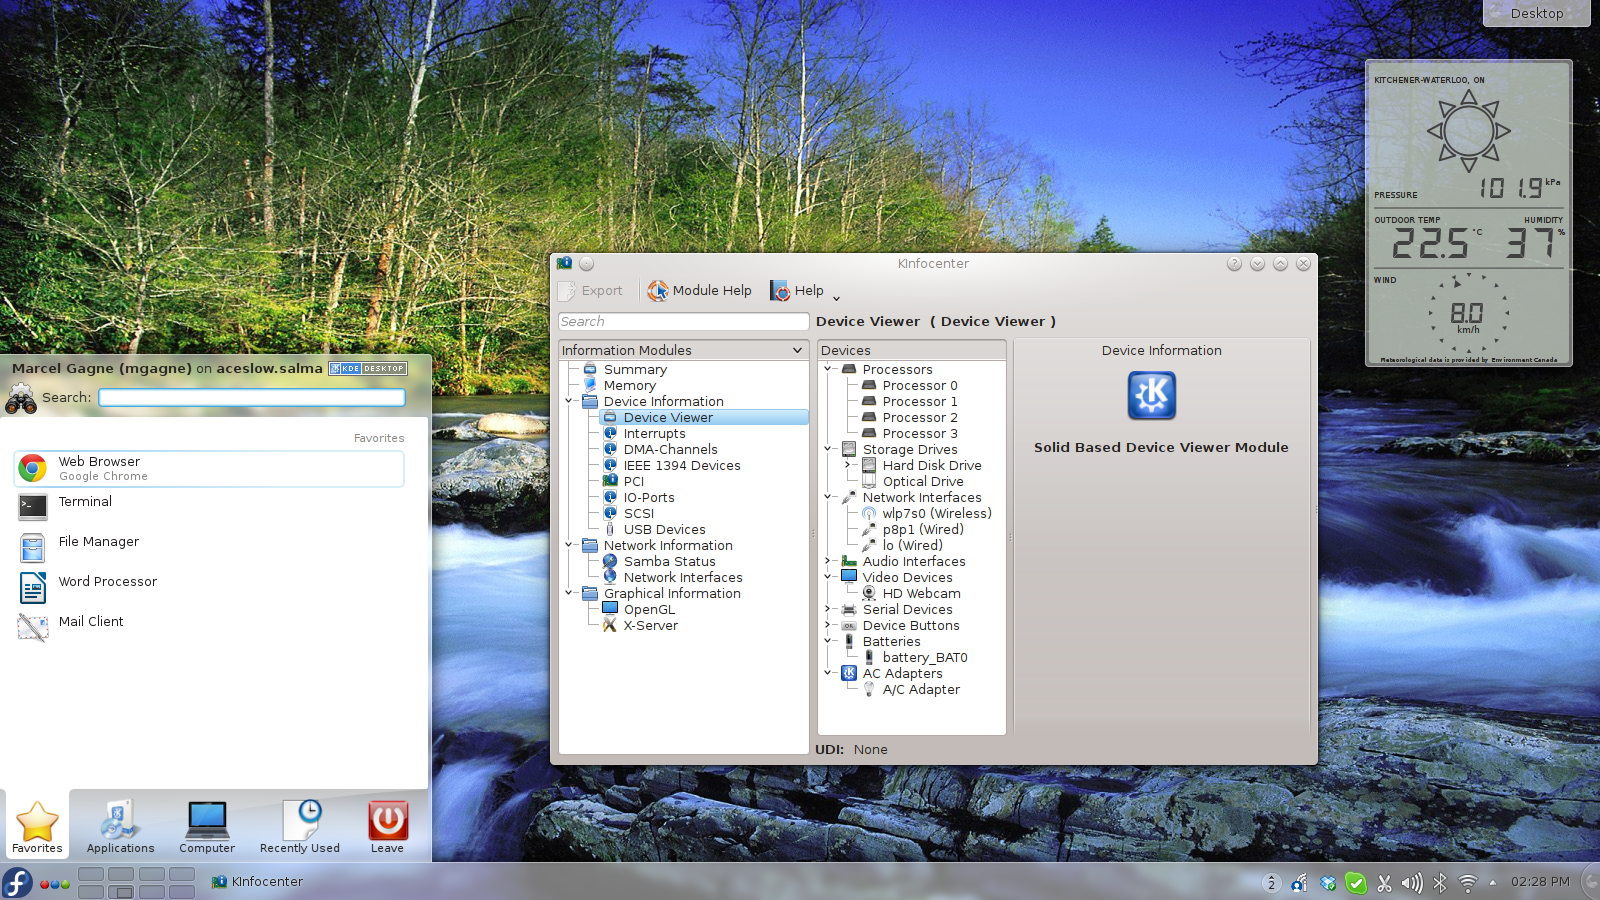Viewport: 1600px width, 900px height.
Task: Click the Bluetooth tray icon
Action: [1440, 883]
